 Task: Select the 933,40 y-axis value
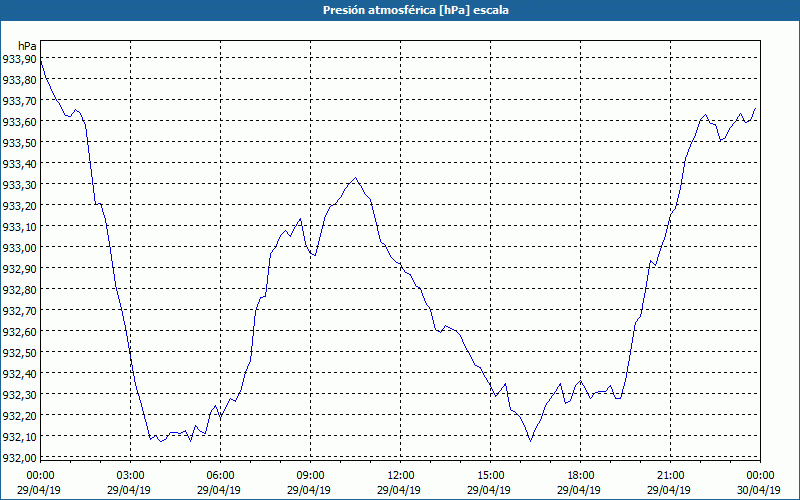(19, 164)
